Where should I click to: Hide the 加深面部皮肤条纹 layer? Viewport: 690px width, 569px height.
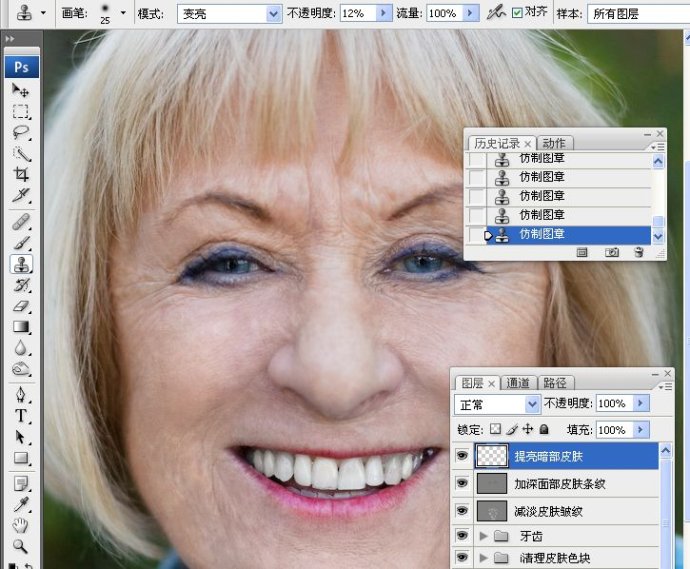click(x=462, y=483)
